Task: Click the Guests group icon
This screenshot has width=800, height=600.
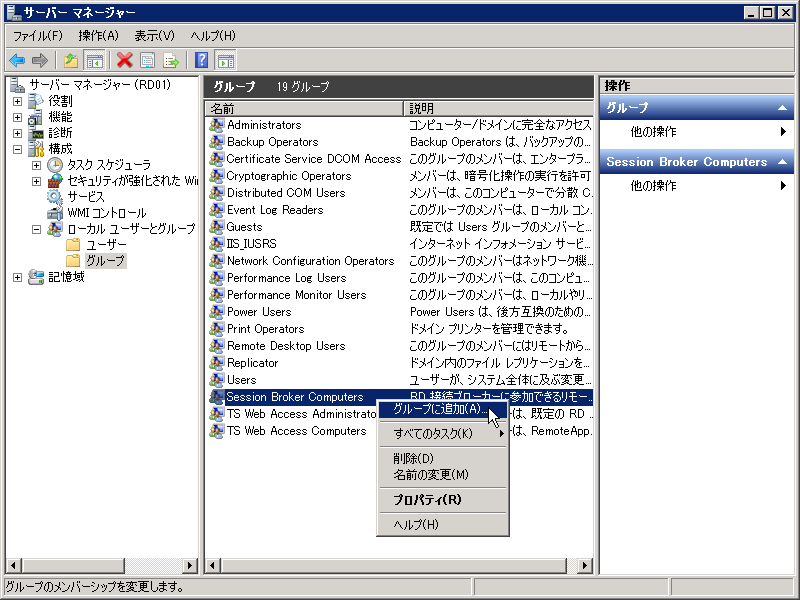Action: click(216, 227)
